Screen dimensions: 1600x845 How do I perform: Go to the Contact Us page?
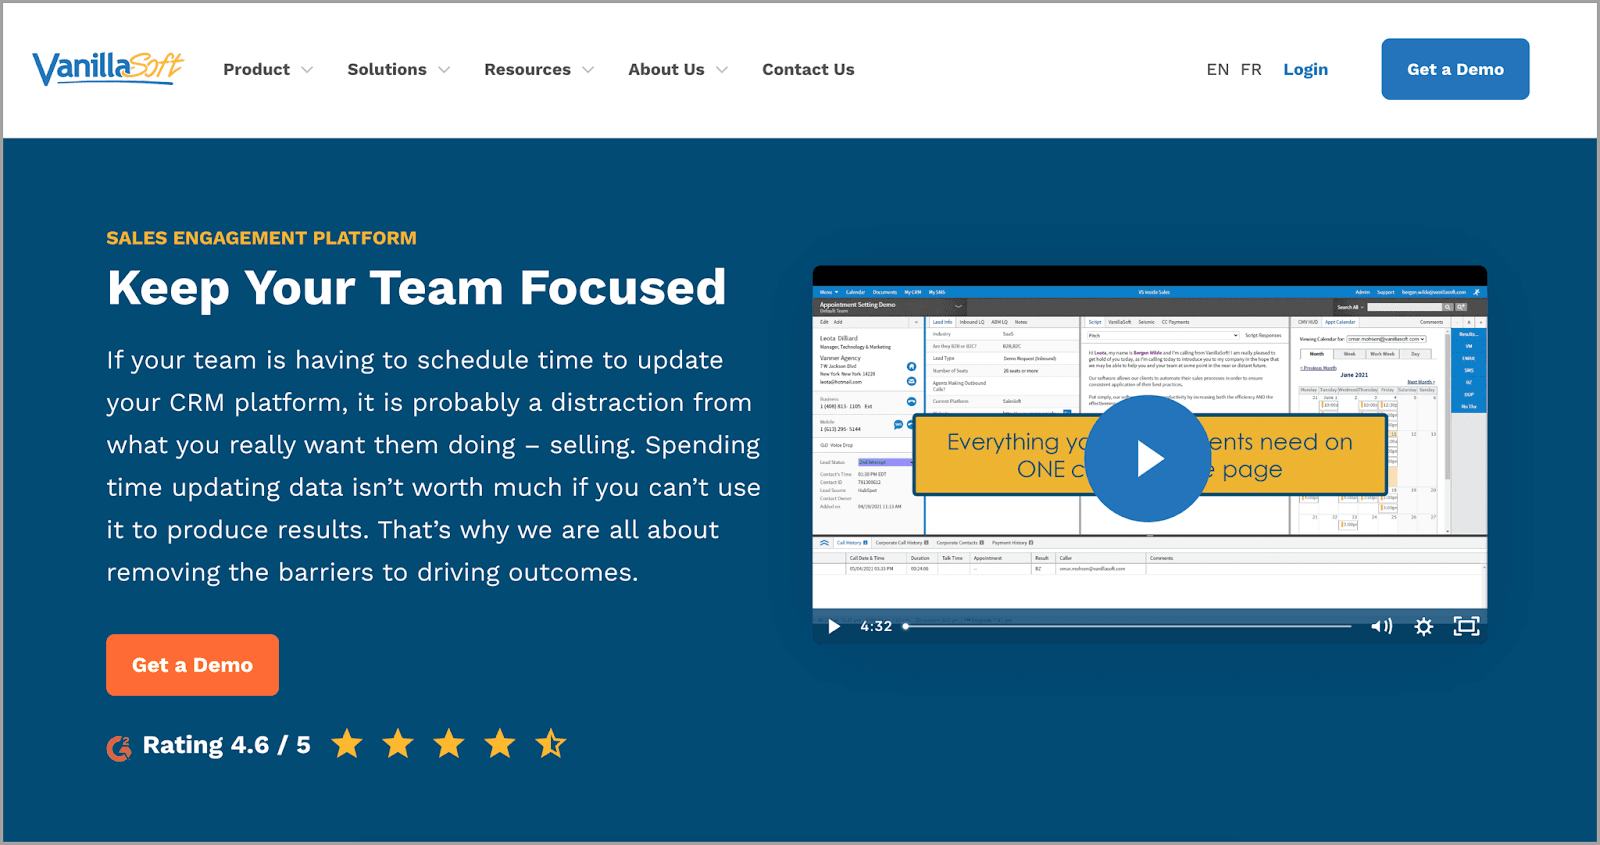[808, 70]
